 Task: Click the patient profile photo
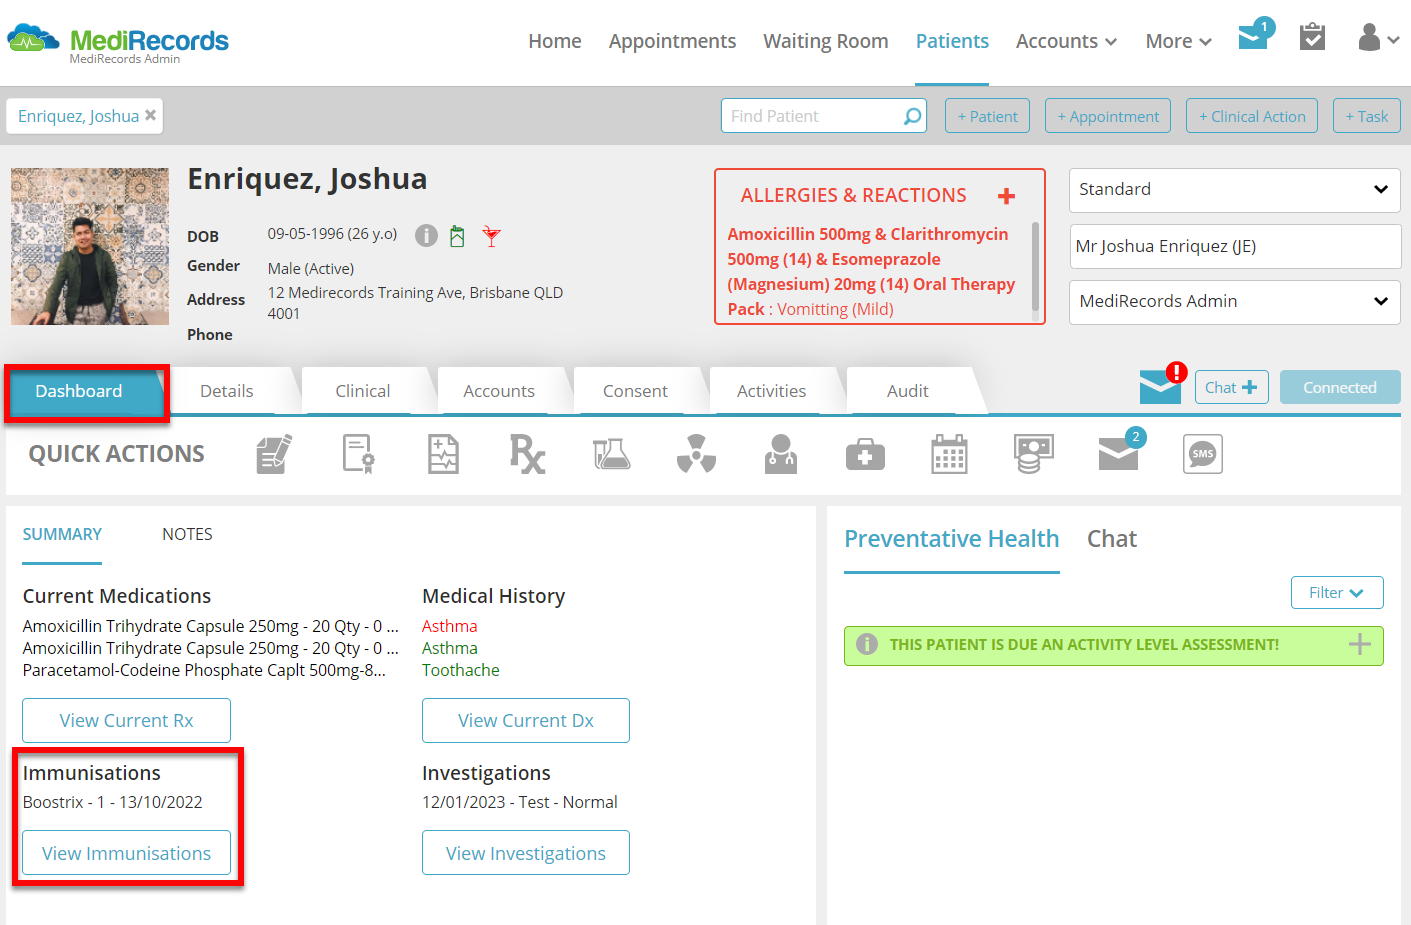tap(90, 246)
